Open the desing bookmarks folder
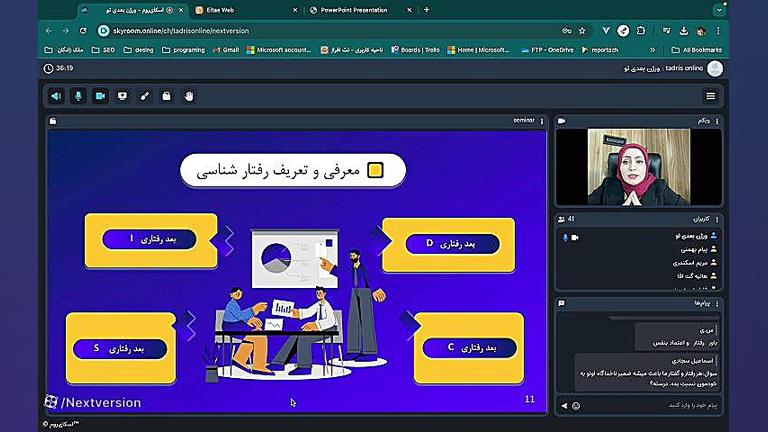 [x=139, y=50]
